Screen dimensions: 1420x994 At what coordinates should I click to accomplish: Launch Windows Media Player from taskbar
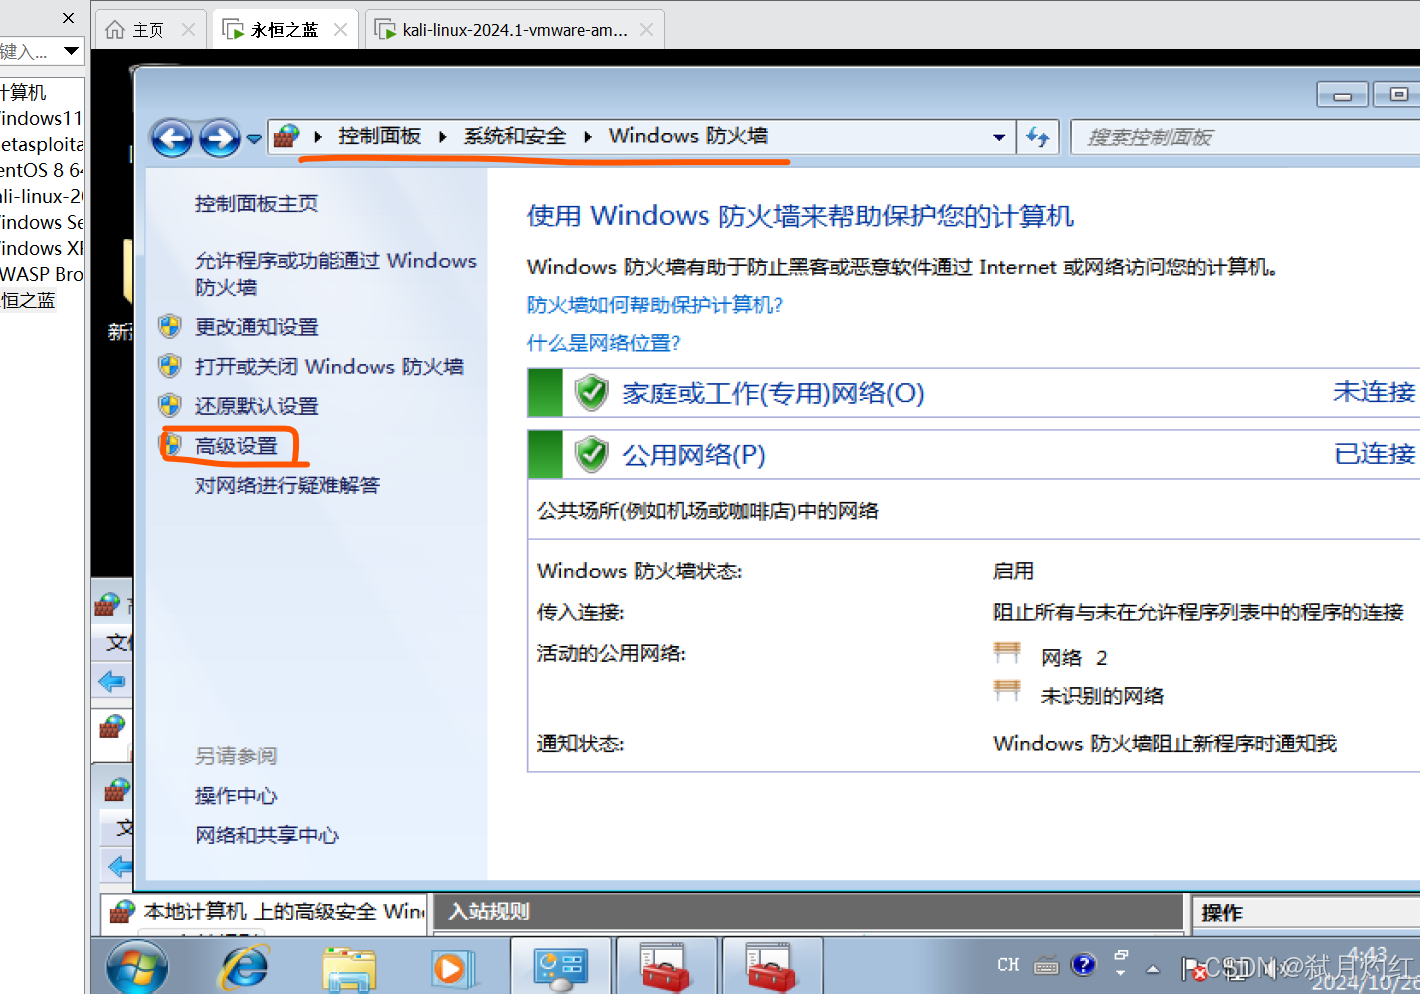coord(452,968)
